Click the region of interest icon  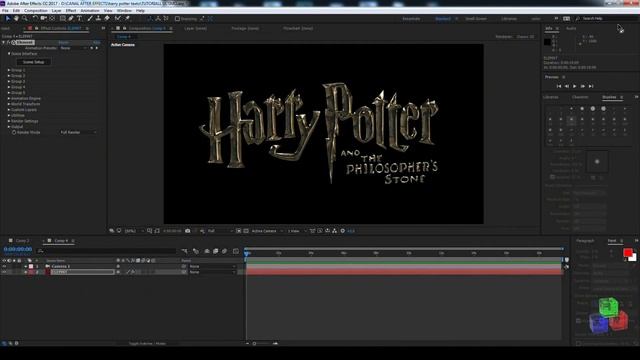pyautogui.click(x=239, y=231)
